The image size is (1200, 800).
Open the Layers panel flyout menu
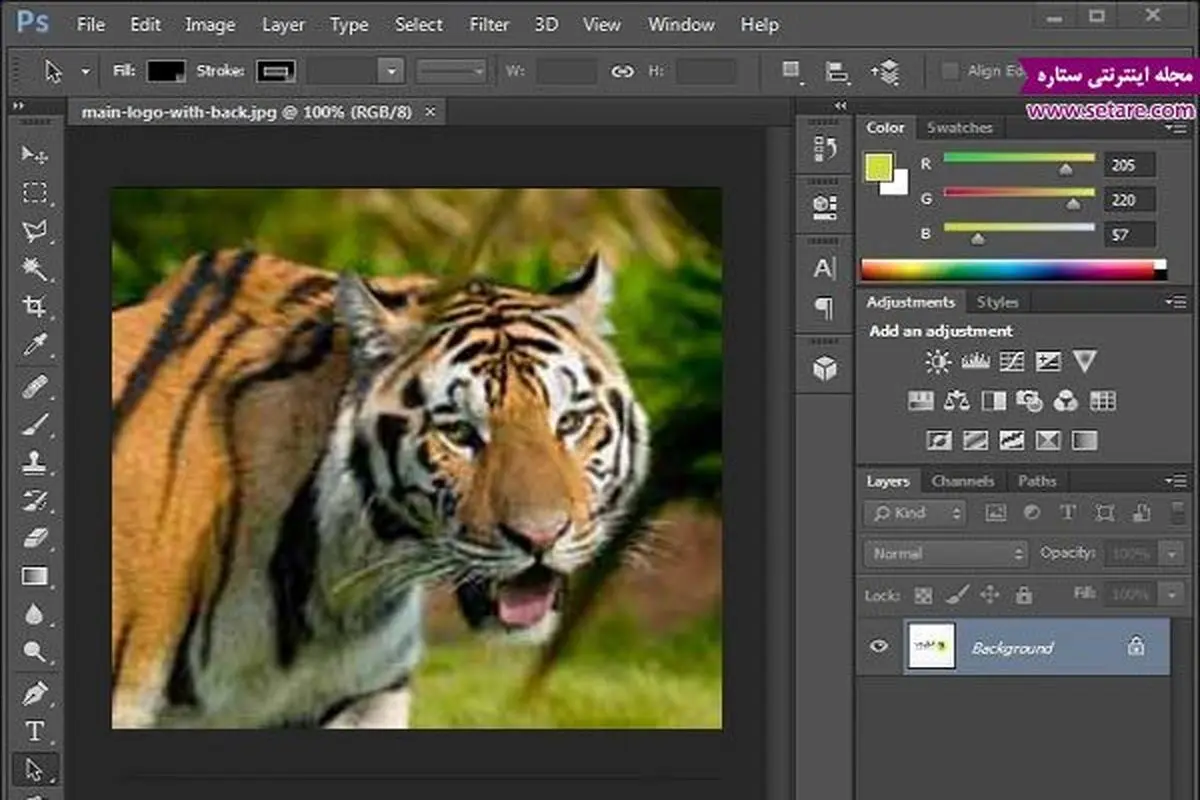[1176, 481]
